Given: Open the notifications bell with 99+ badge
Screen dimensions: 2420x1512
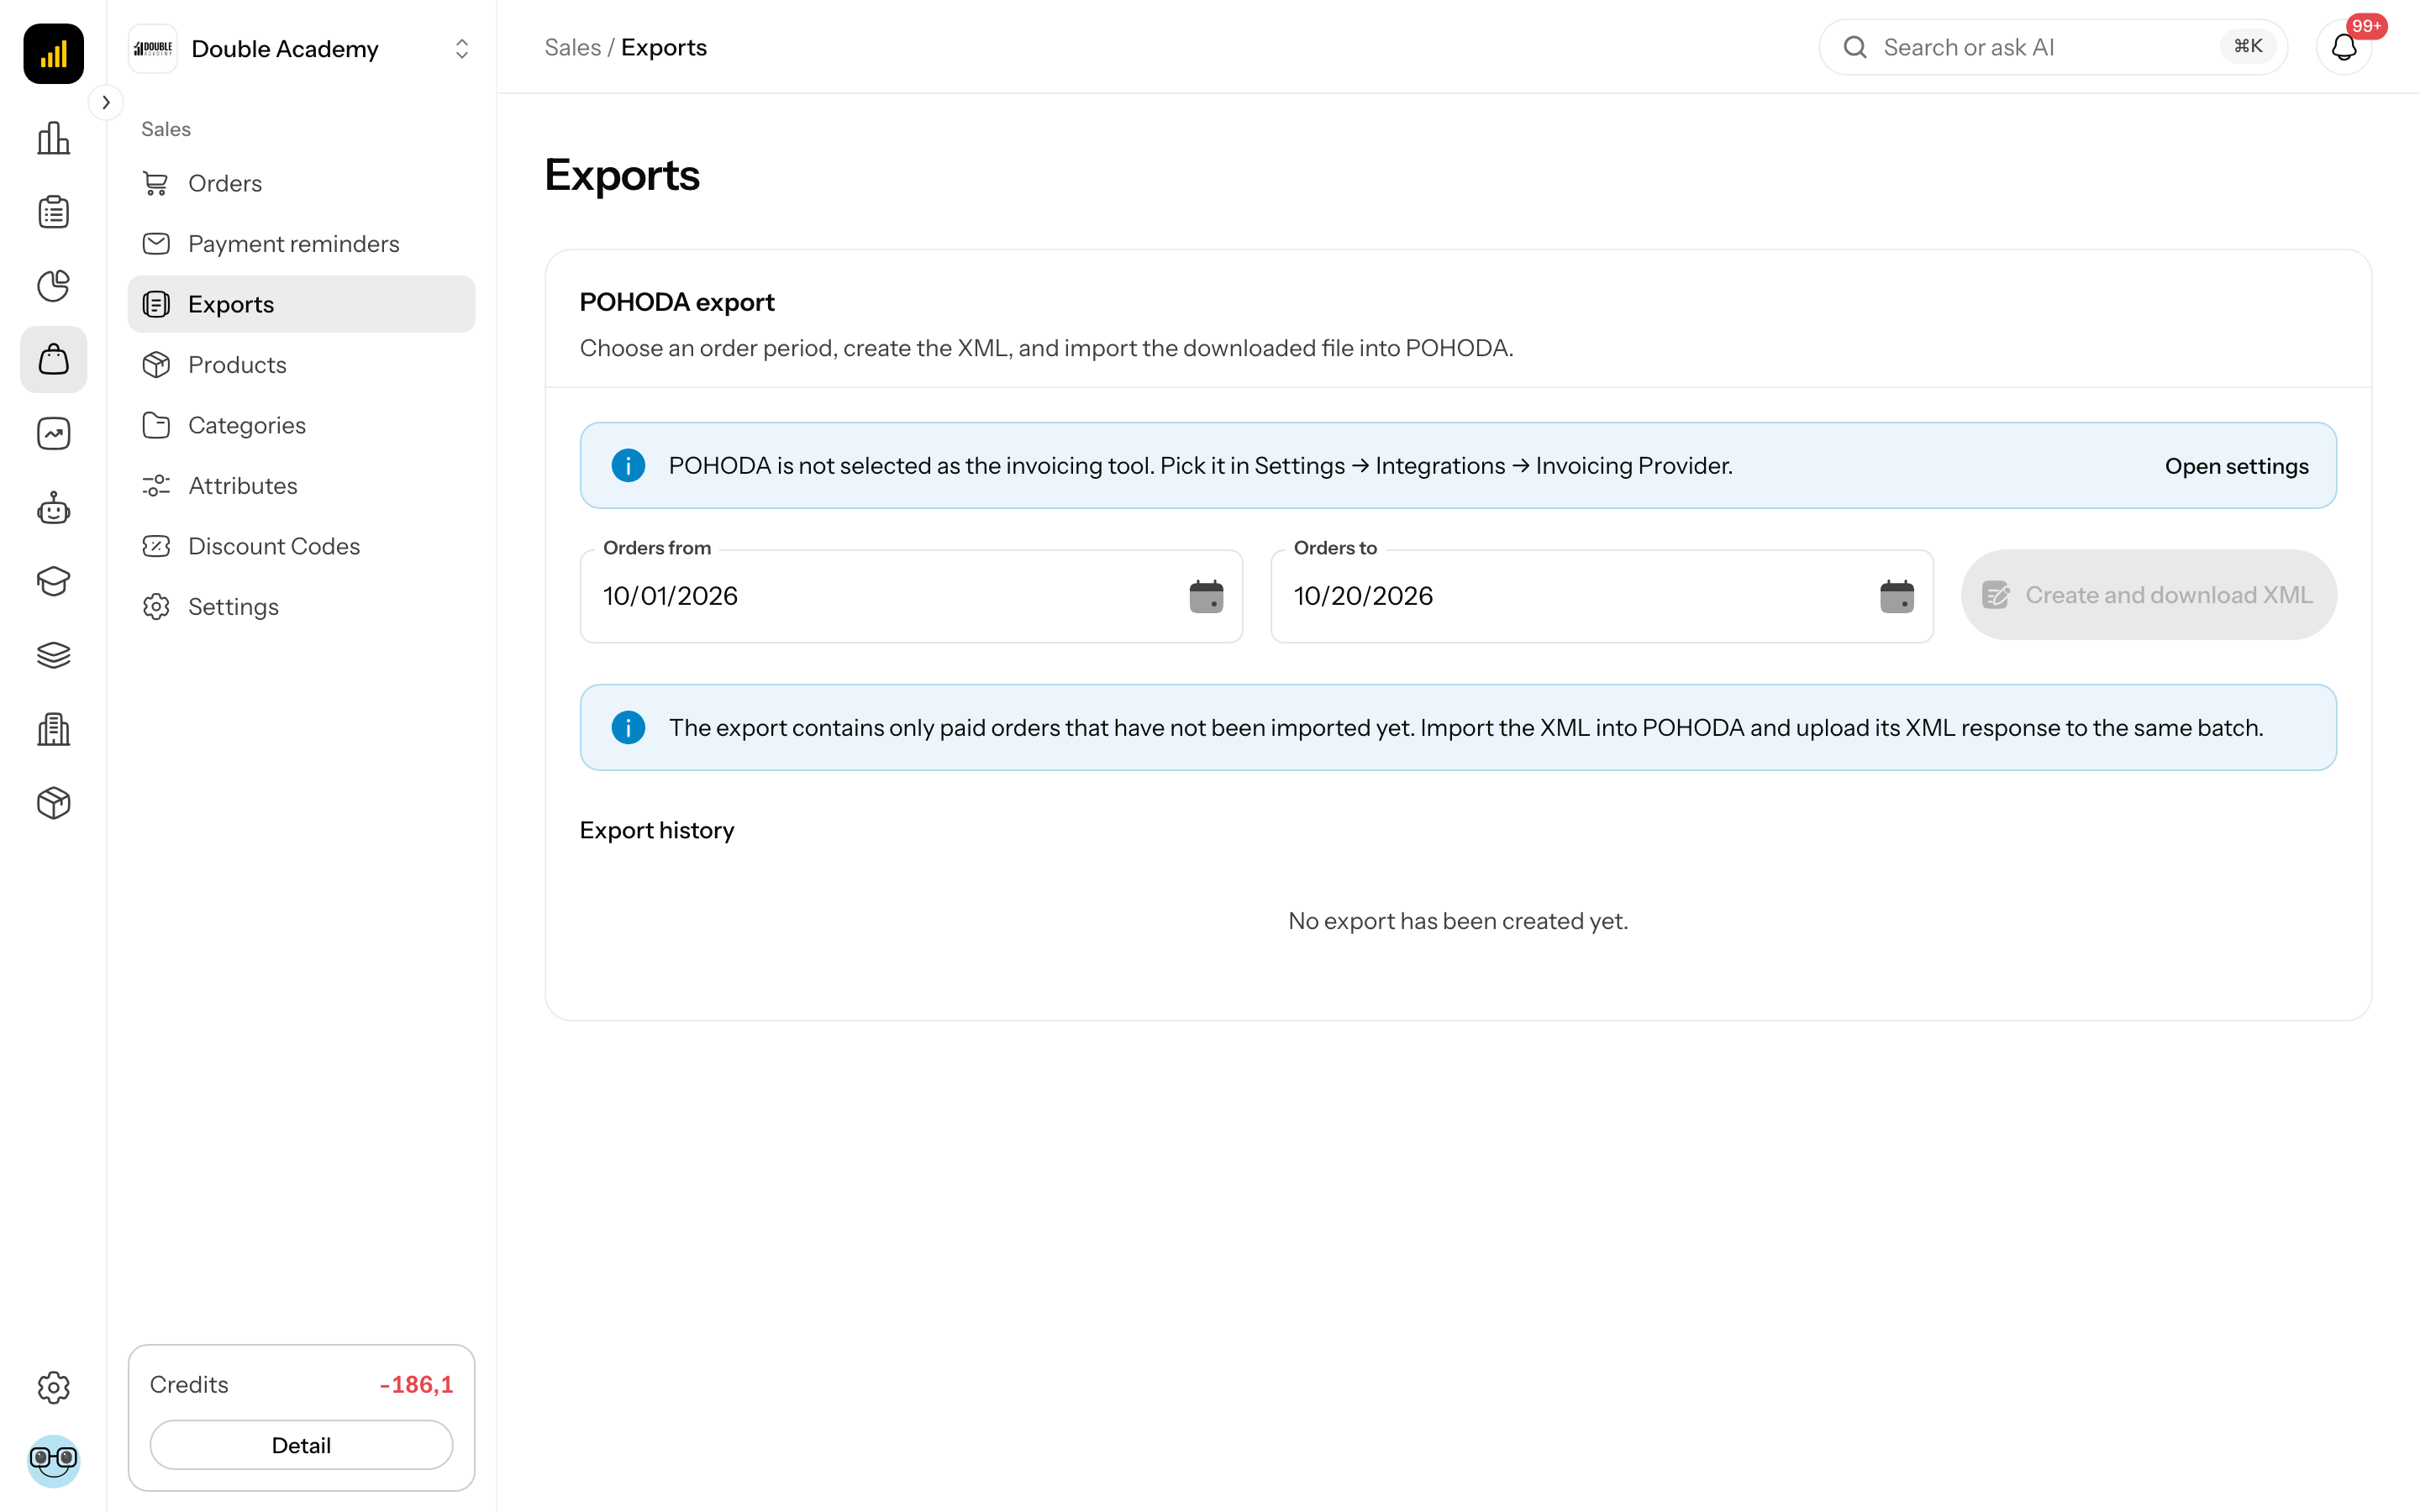Looking at the screenshot, I should click(x=2344, y=47).
